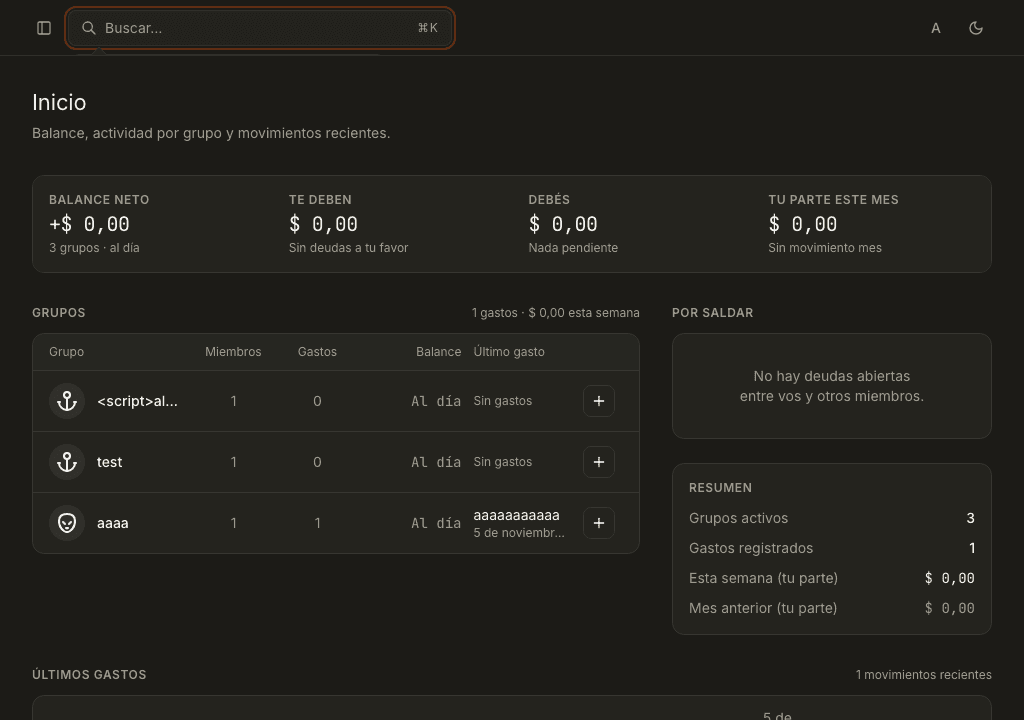
Task: Click 'Mes anterior (tu parte)' summary row
Action: click(x=831, y=608)
